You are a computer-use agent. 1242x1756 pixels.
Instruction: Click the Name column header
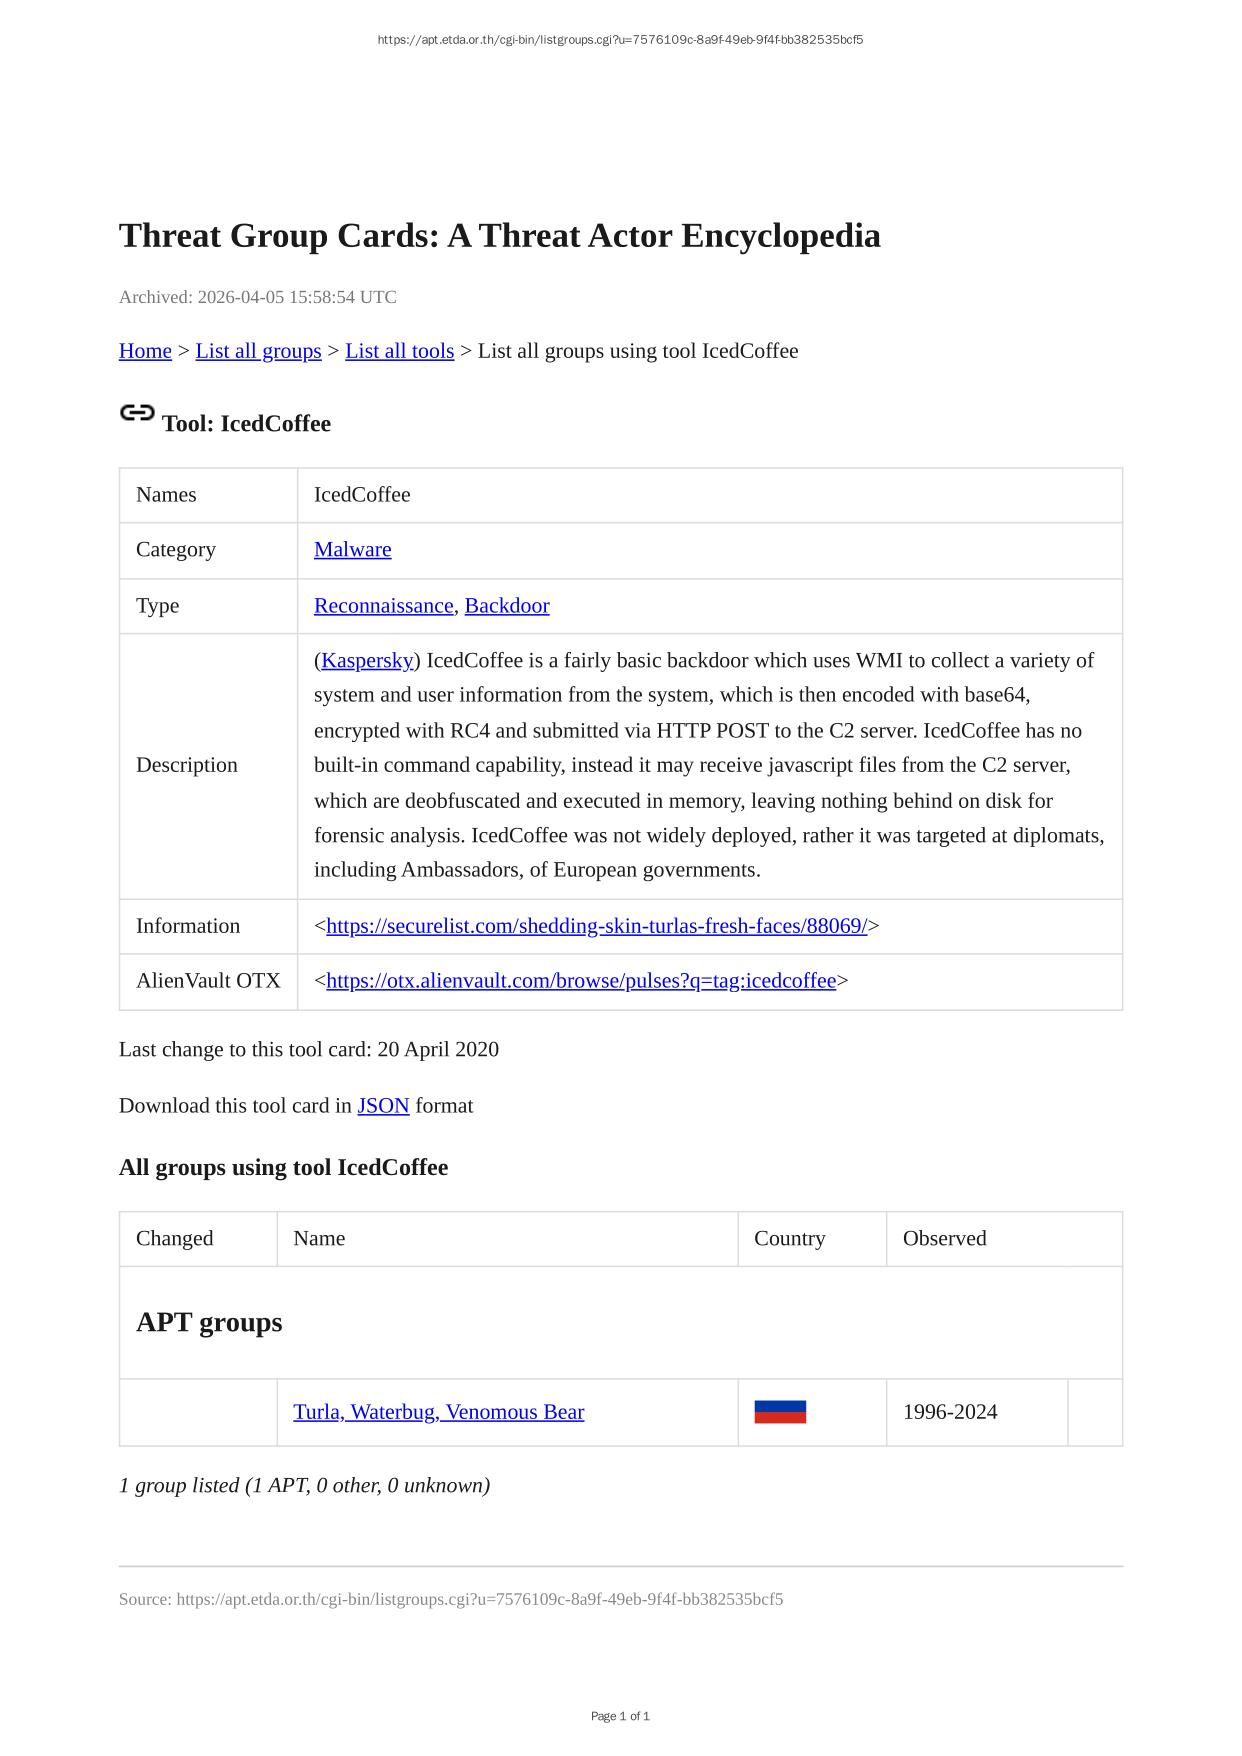[x=319, y=1239]
